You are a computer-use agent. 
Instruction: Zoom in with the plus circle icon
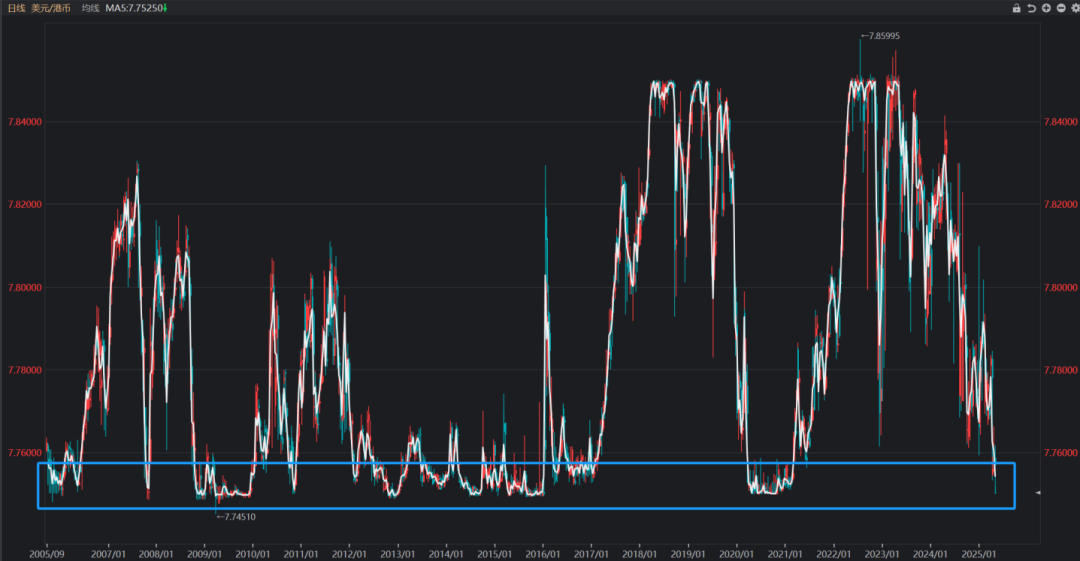tap(1046, 8)
